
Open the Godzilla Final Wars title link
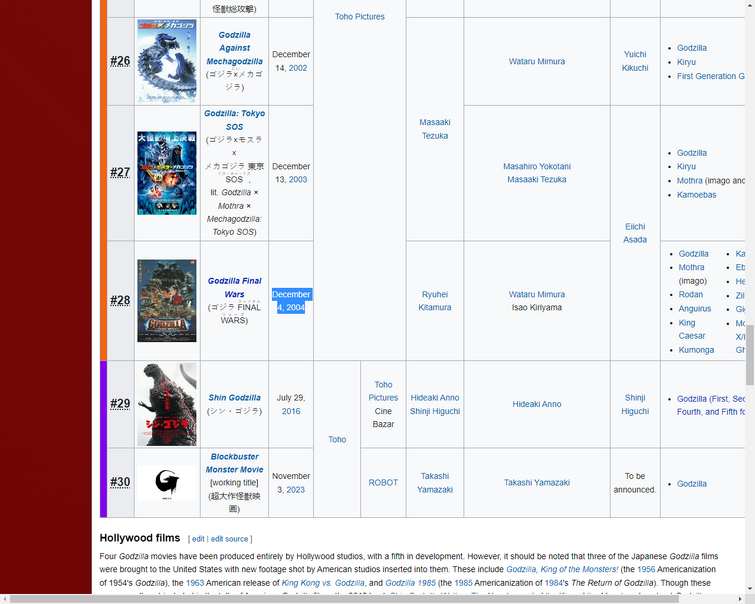[x=234, y=288]
